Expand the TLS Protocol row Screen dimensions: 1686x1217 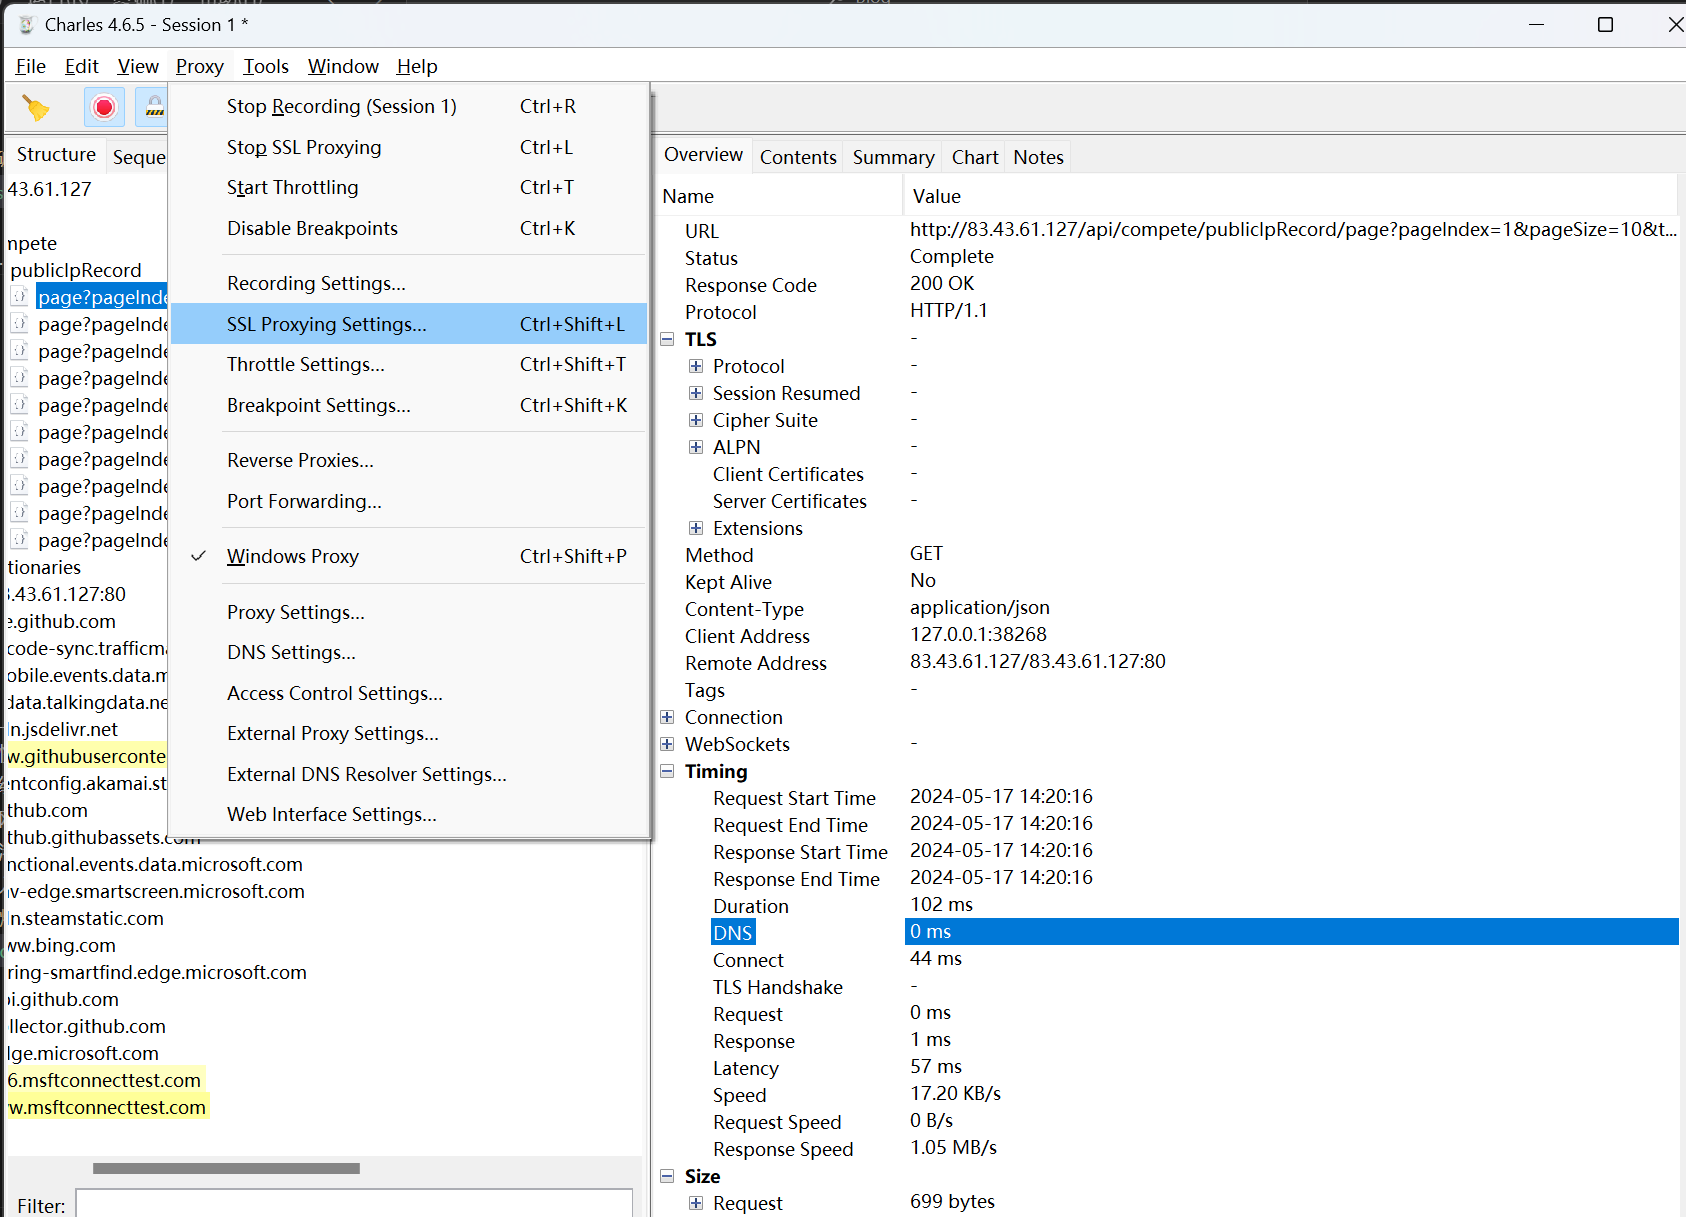point(696,366)
